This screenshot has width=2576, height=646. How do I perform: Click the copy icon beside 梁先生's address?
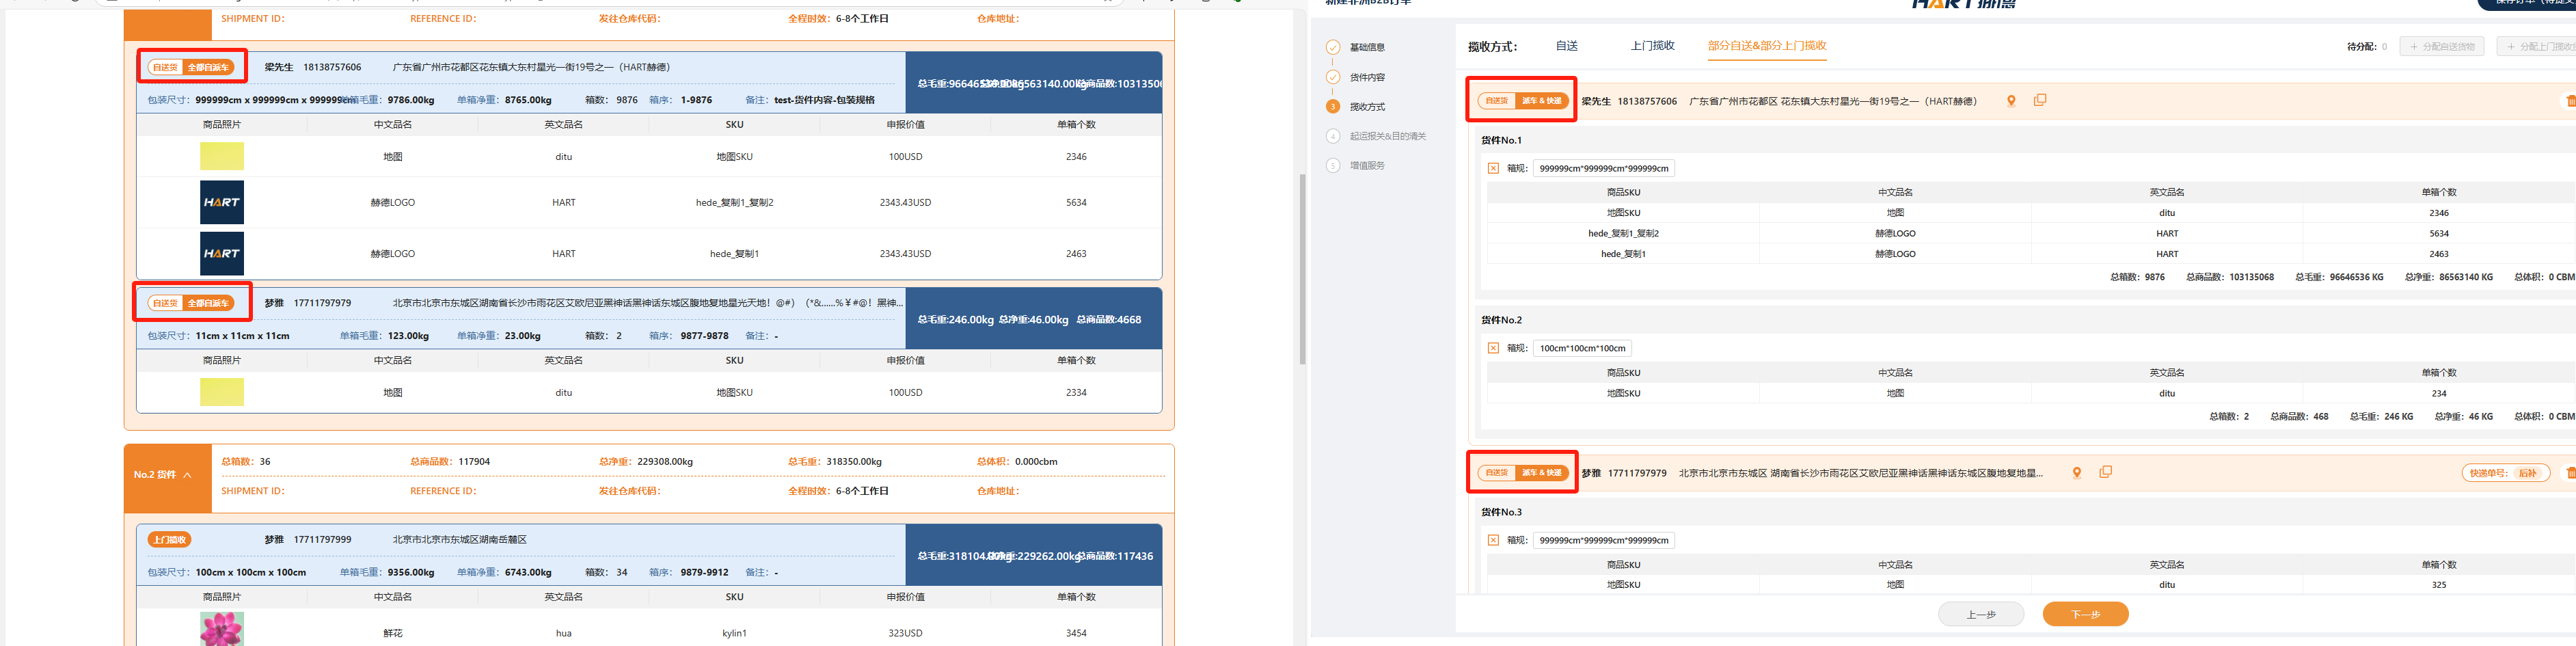coord(2040,101)
